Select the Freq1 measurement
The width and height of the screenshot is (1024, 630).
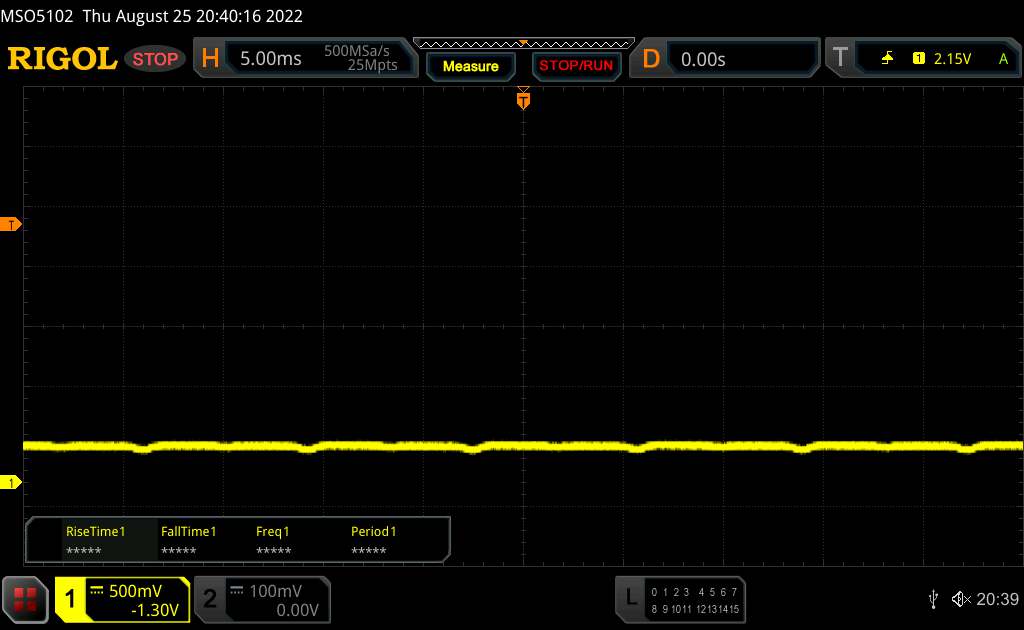(x=273, y=540)
